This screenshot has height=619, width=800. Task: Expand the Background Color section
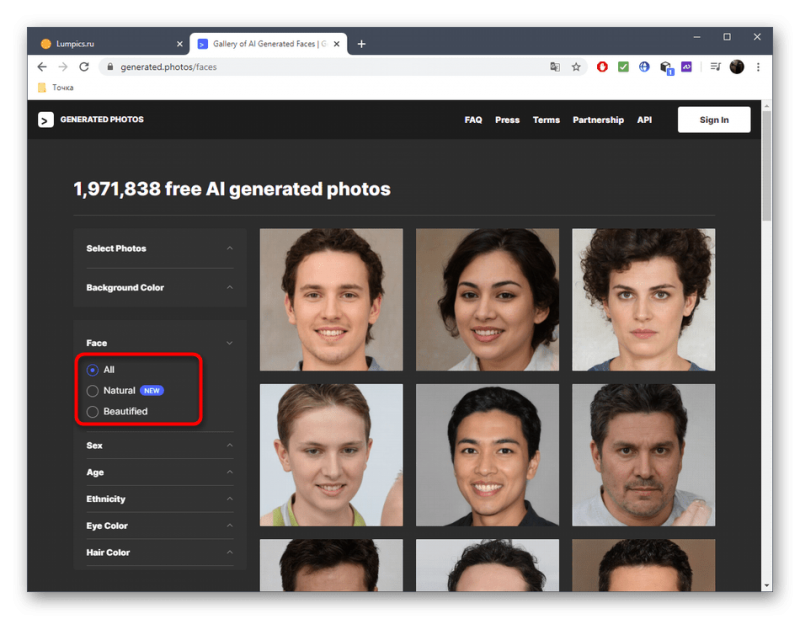pyautogui.click(x=160, y=288)
